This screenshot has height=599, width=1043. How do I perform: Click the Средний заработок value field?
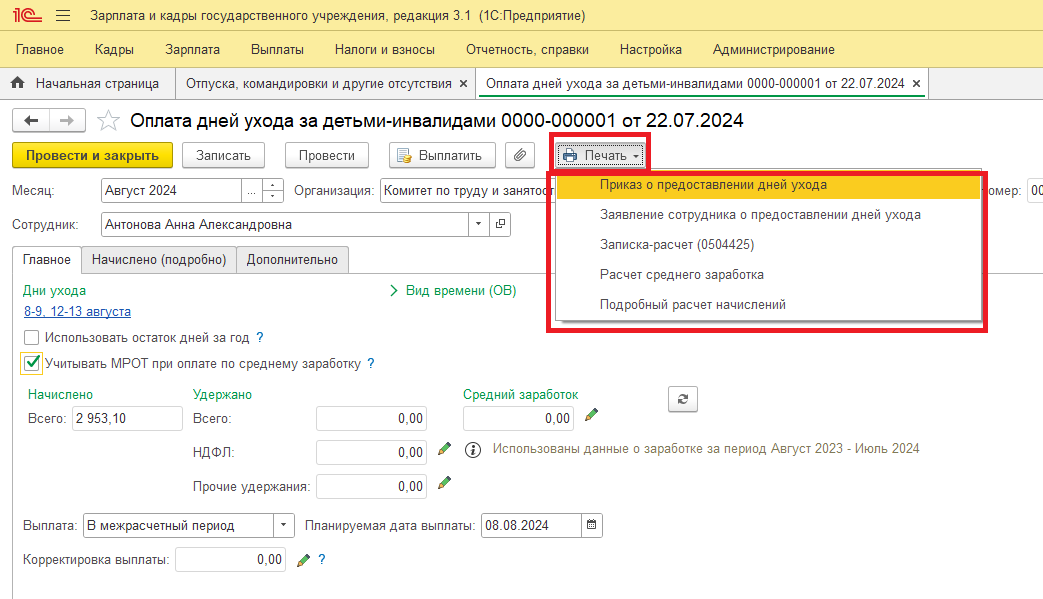pyautogui.click(x=518, y=418)
